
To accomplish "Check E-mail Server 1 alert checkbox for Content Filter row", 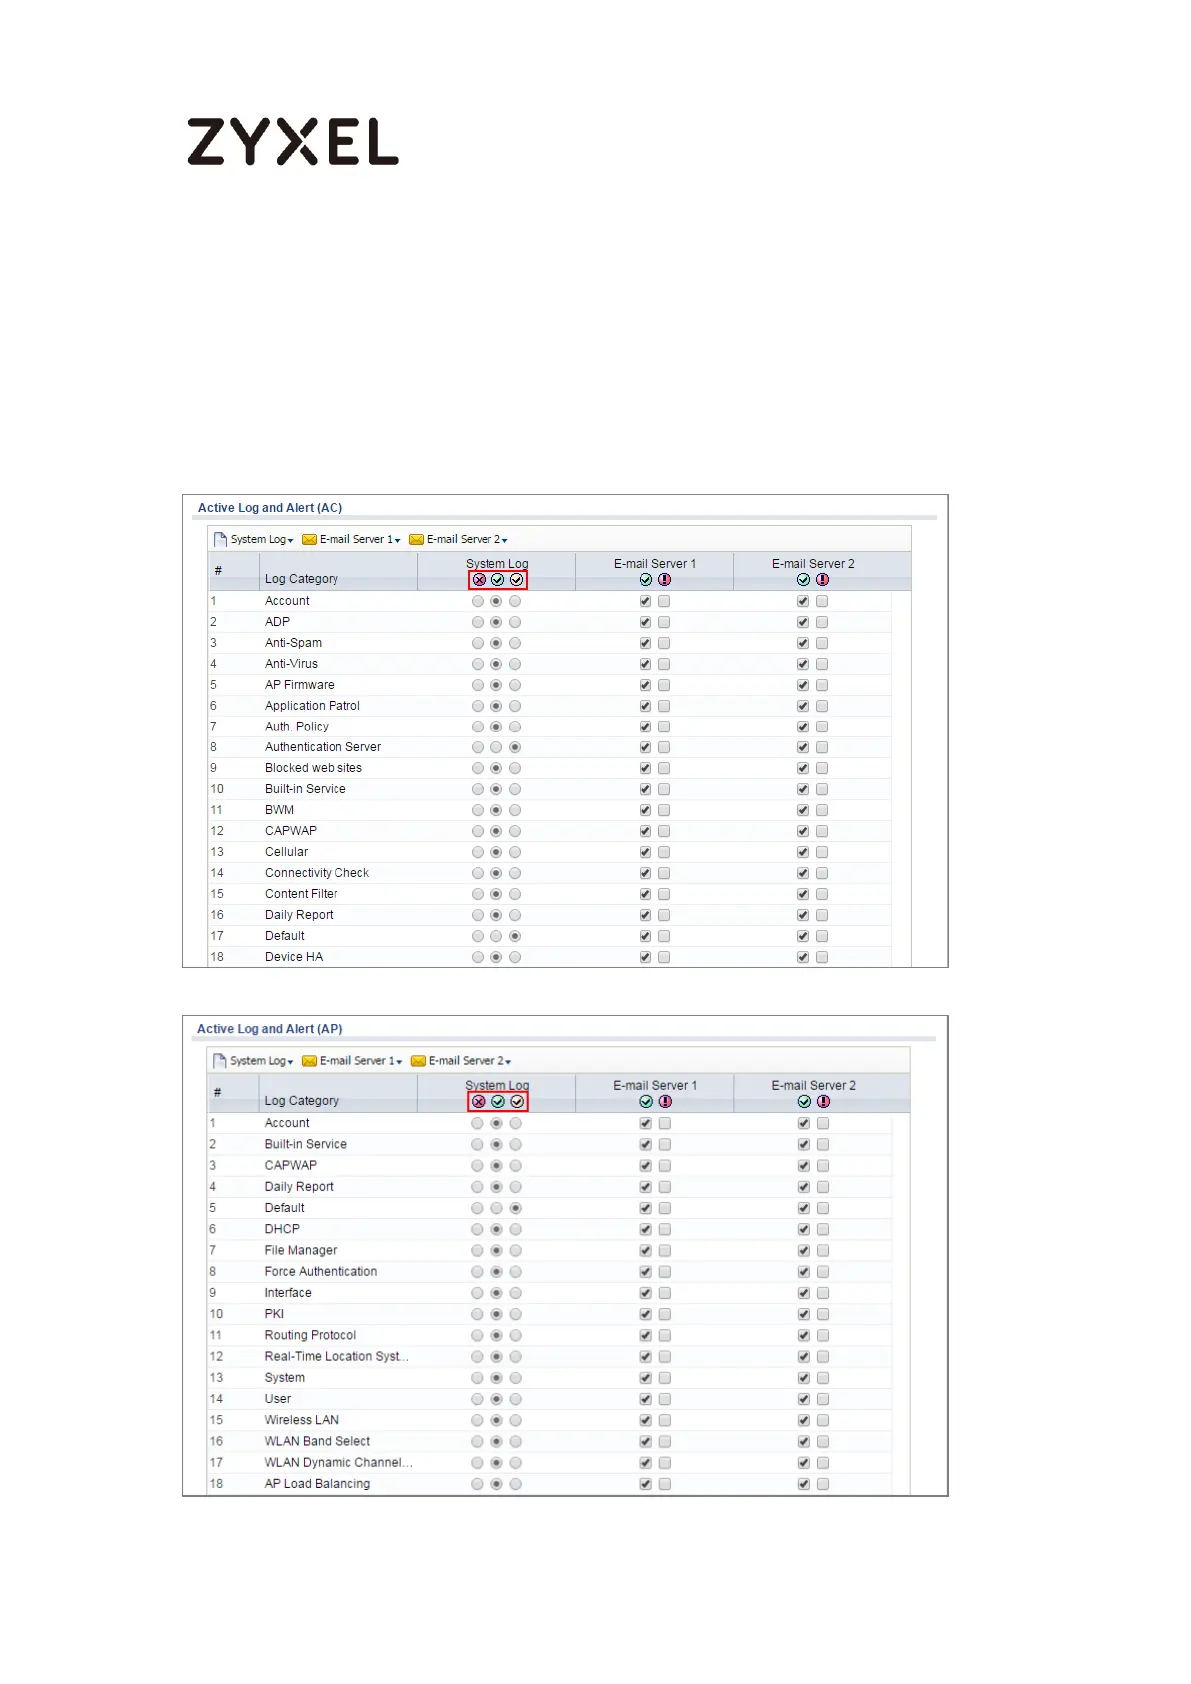I will tap(665, 895).
